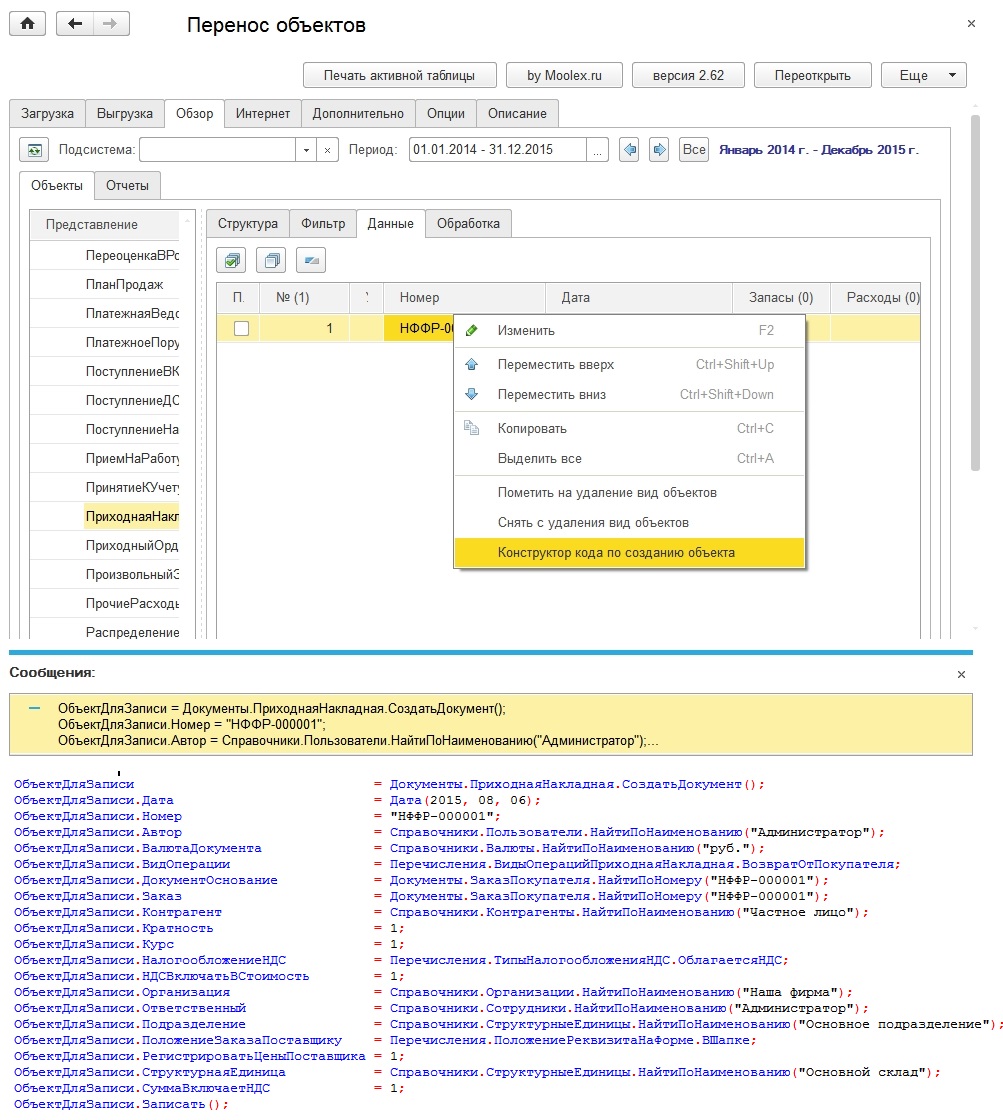Select the ПереоценкаВРс row in the list
The image size is (1003, 1120).
[x=105, y=256]
